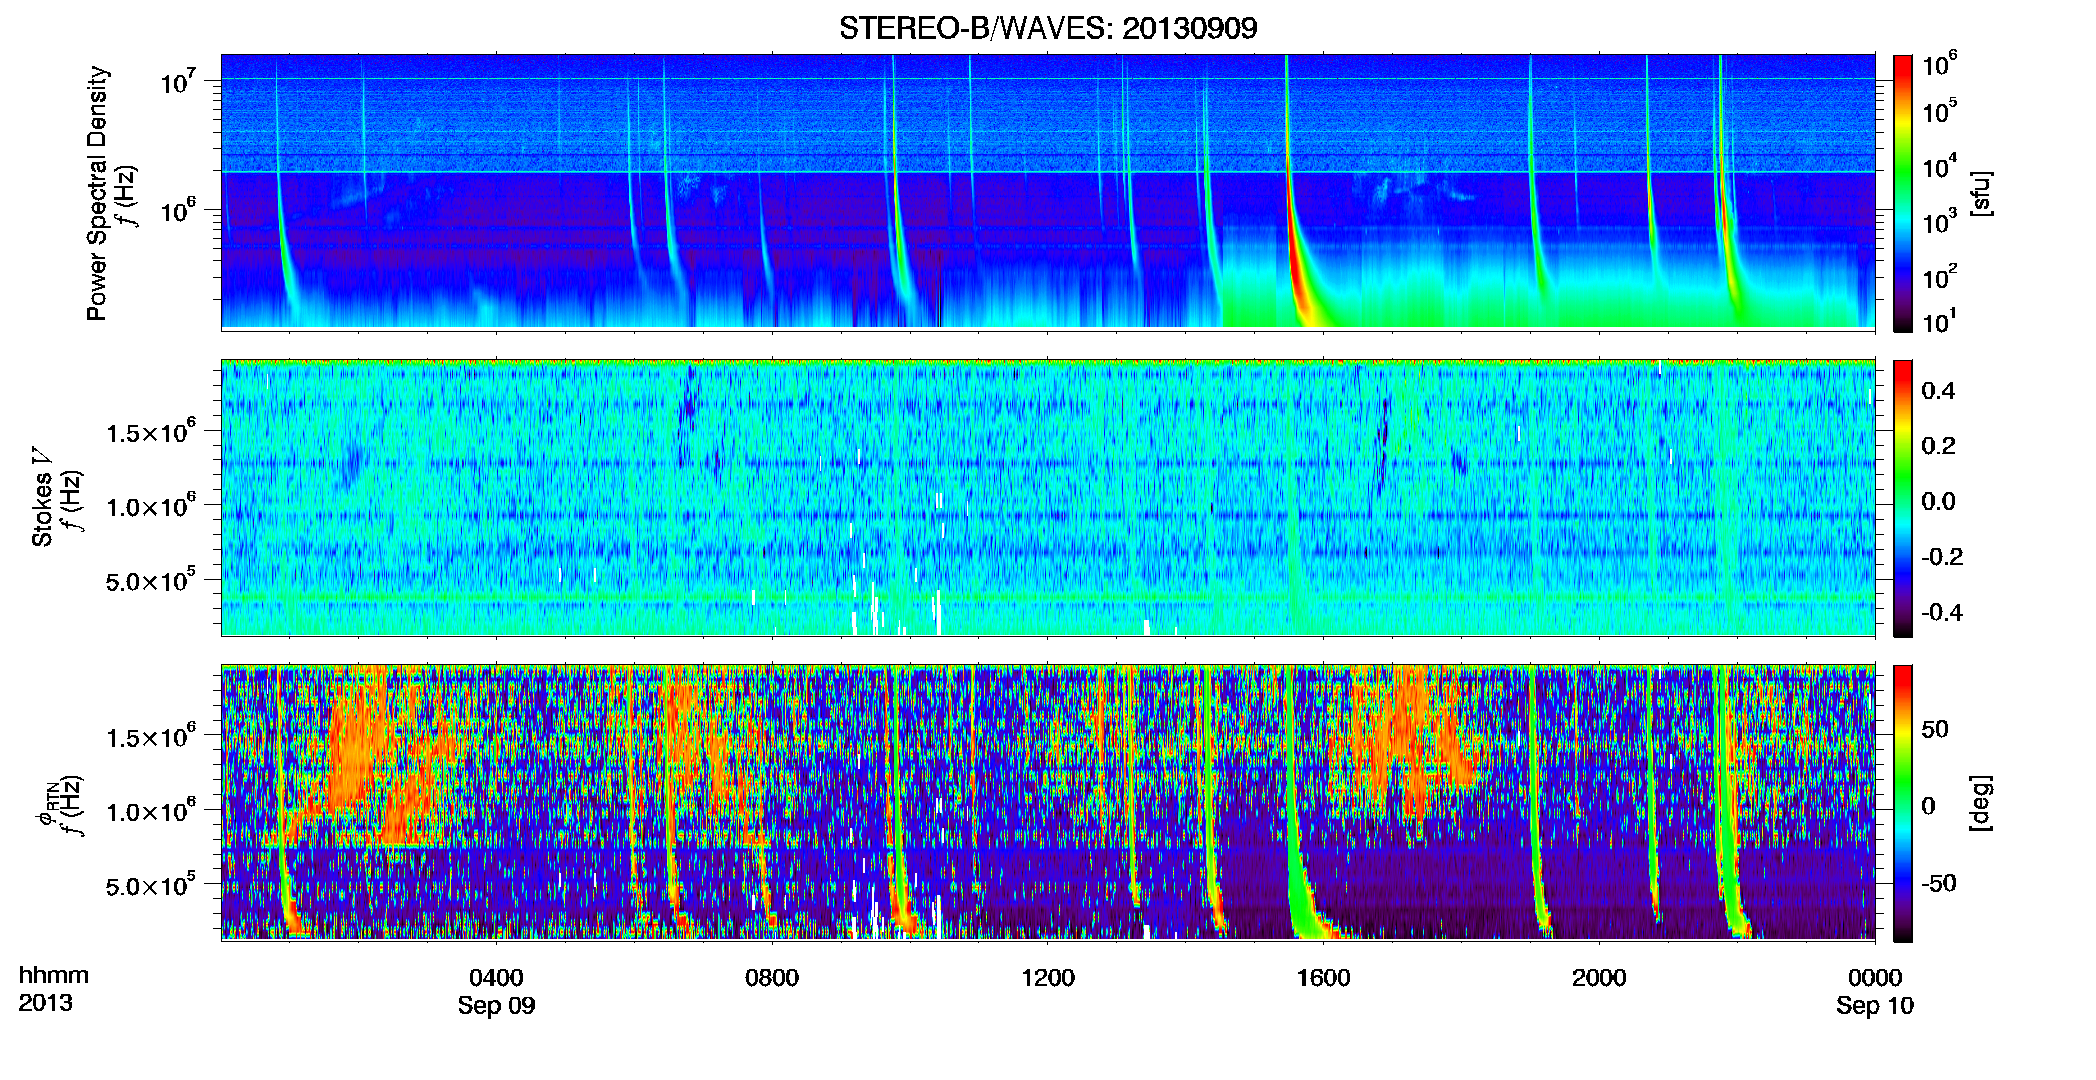Click the 0400 time tick label
This screenshot has width=2096, height=1080.
pyautogui.click(x=496, y=977)
